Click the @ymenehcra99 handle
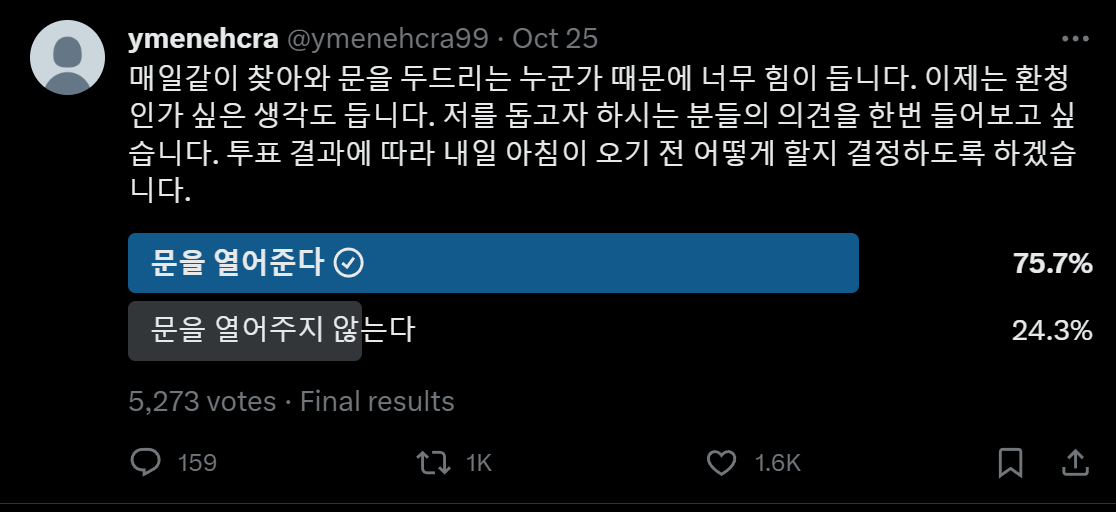The height and width of the screenshot is (512, 1116). pos(387,38)
